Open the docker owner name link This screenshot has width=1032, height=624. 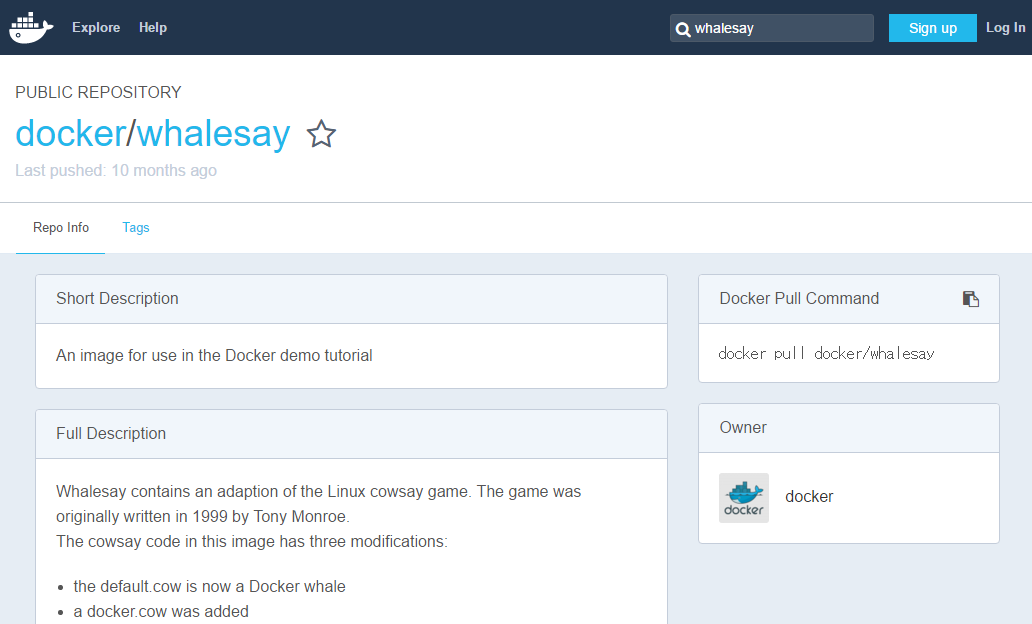pos(809,497)
